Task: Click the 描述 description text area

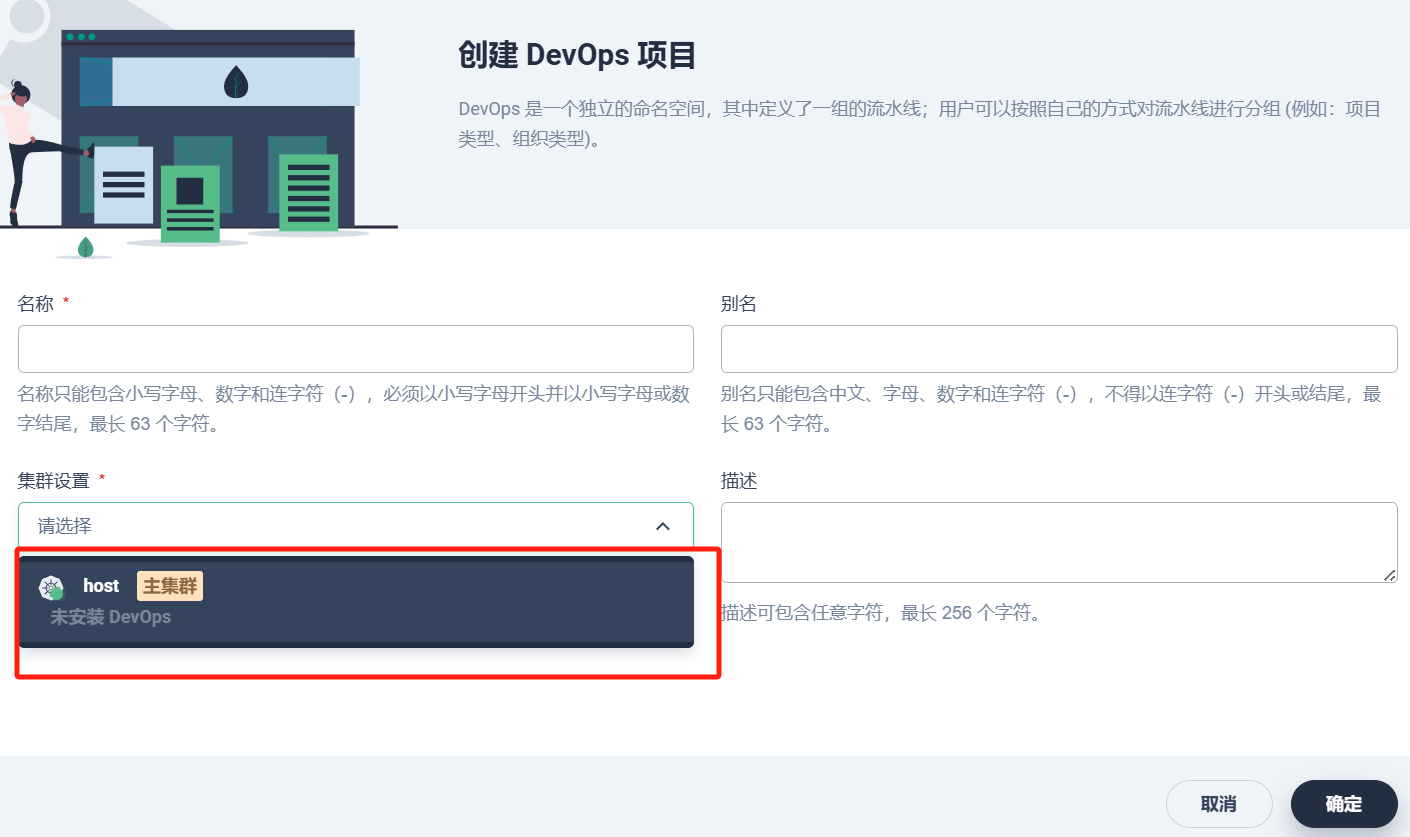Action: [x=1059, y=542]
